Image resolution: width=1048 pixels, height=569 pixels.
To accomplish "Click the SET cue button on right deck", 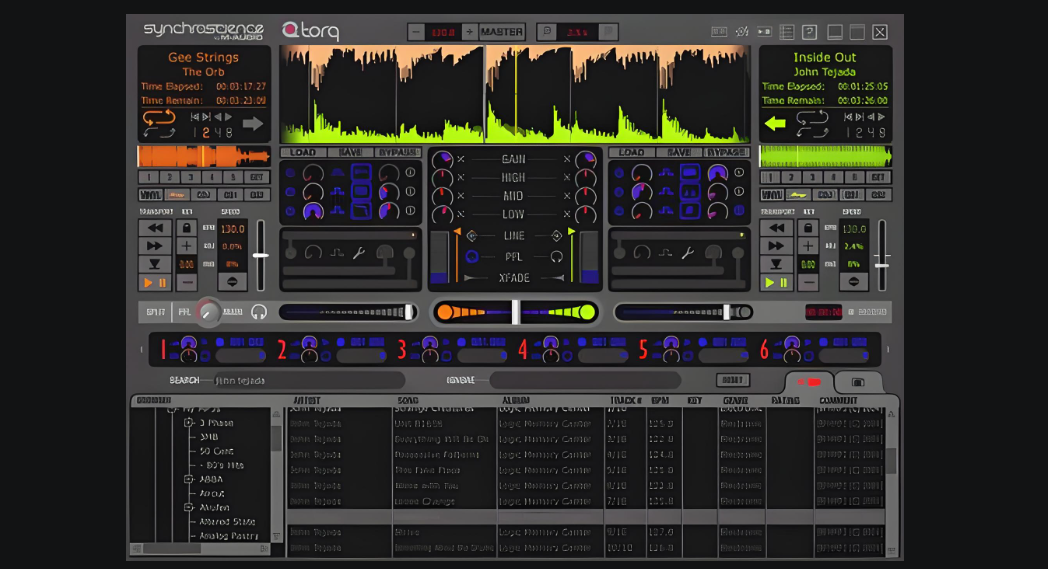I will [x=878, y=177].
